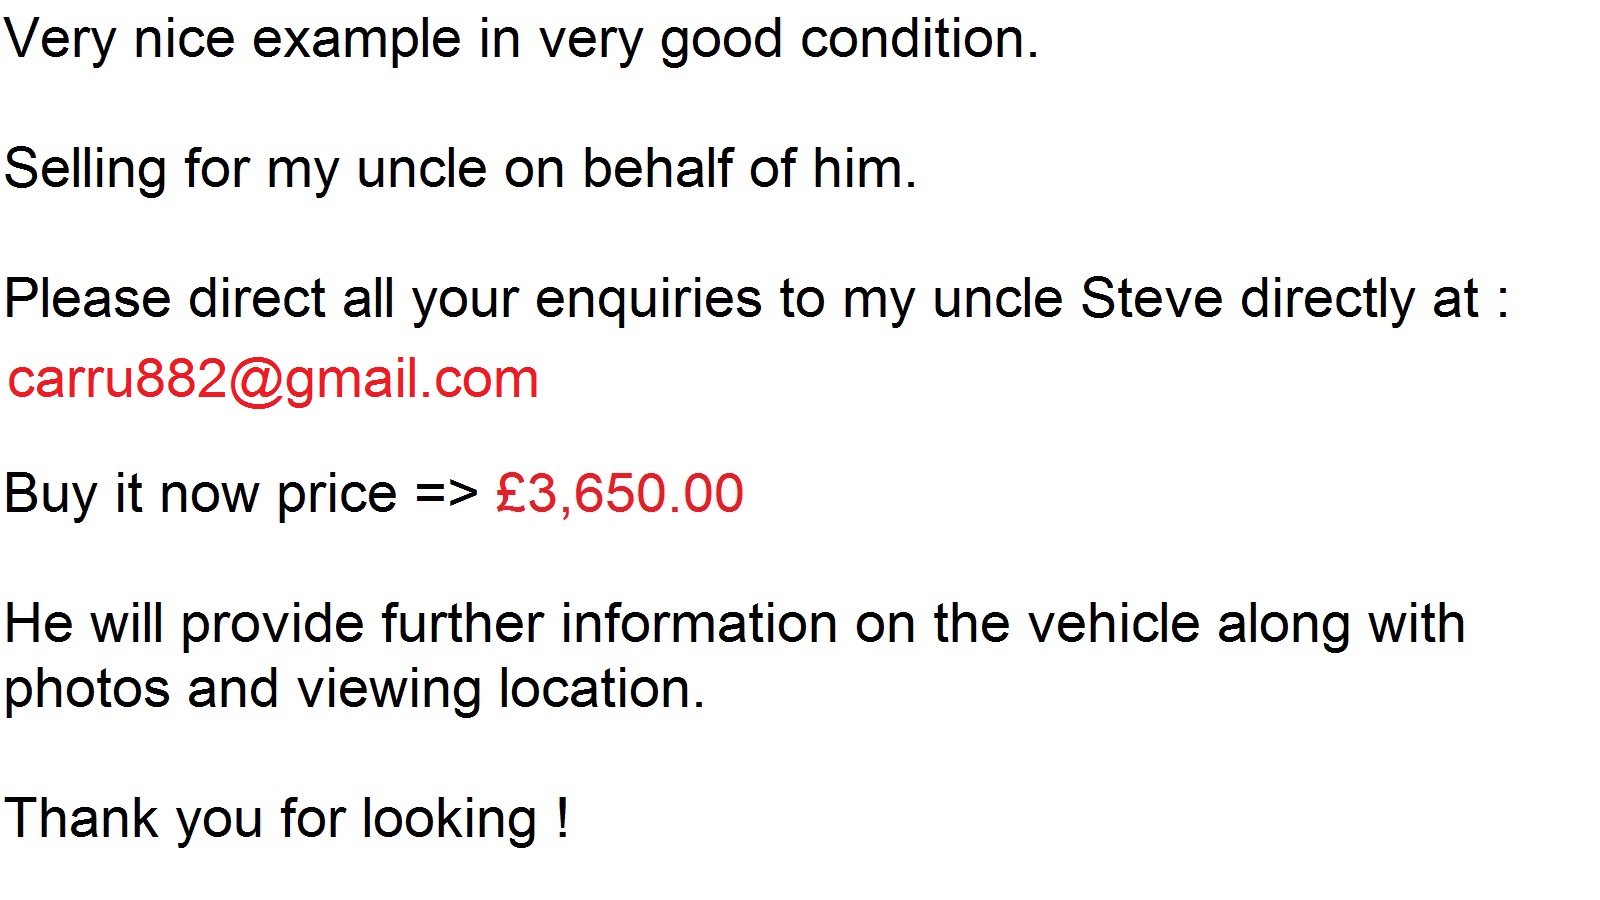The height and width of the screenshot is (900, 1600).
Task: Click the words 'directly at' before the colon
Action: tap(1359, 300)
